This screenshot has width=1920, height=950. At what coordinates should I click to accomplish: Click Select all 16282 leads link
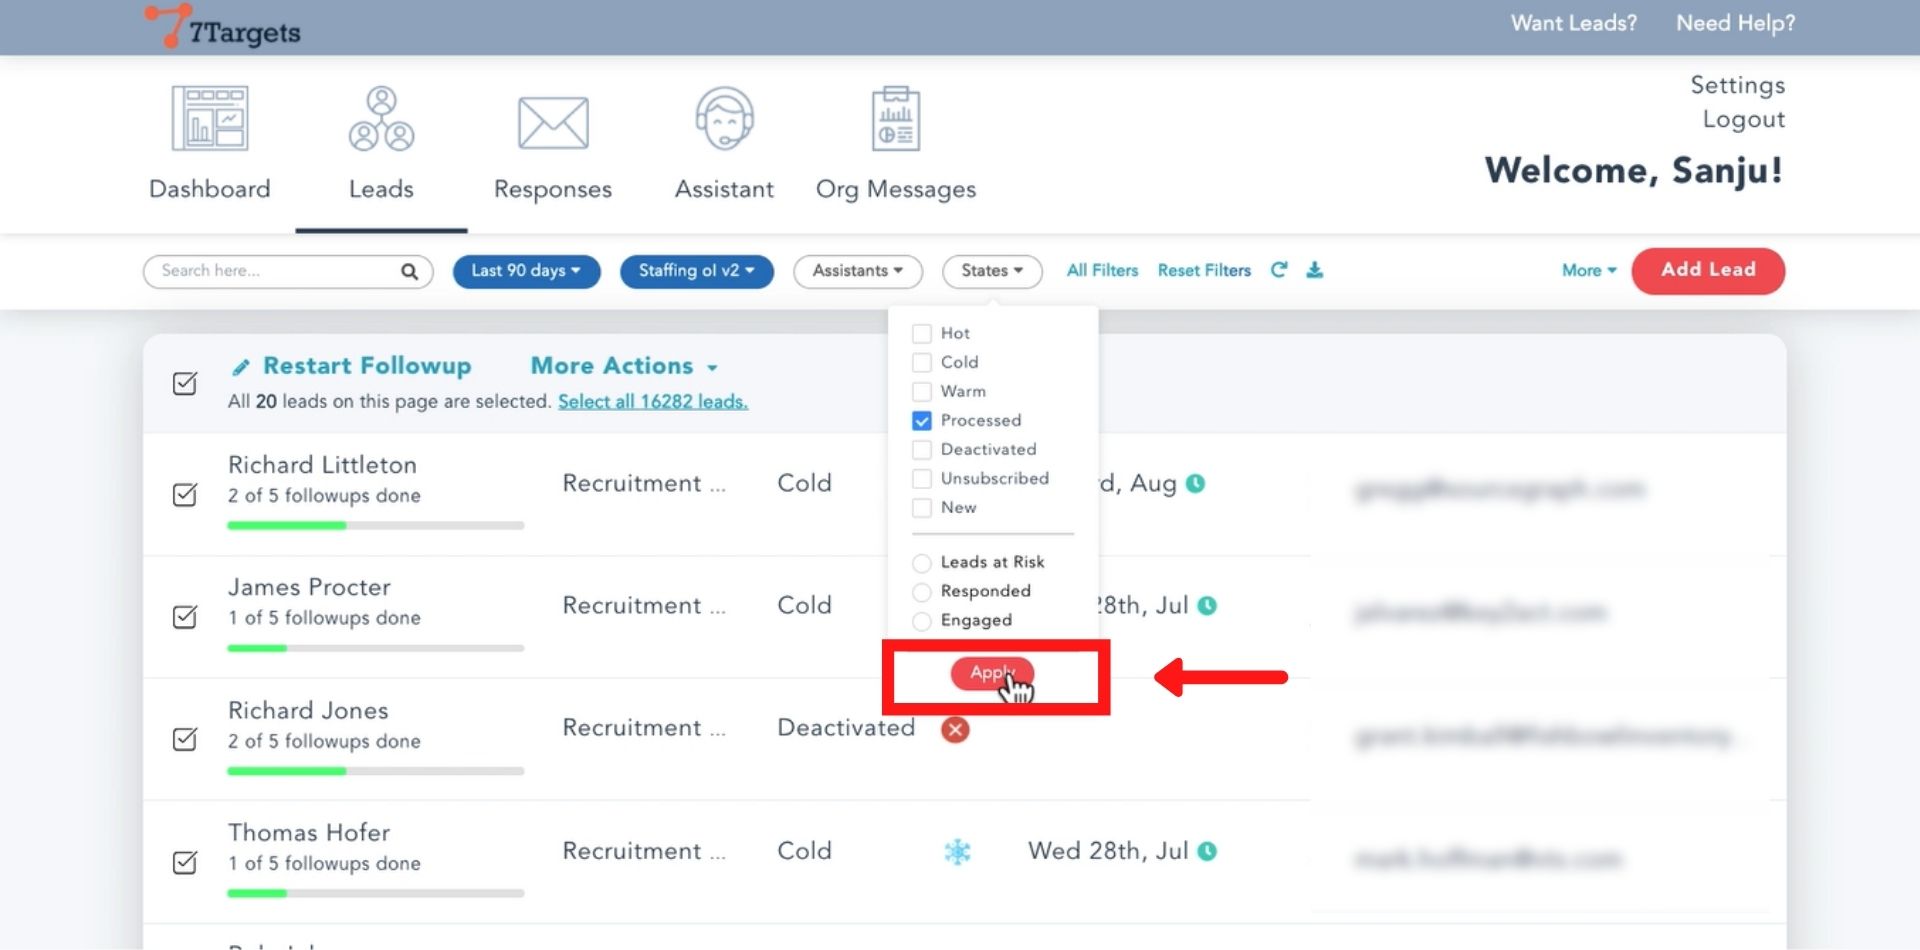tap(652, 402)
